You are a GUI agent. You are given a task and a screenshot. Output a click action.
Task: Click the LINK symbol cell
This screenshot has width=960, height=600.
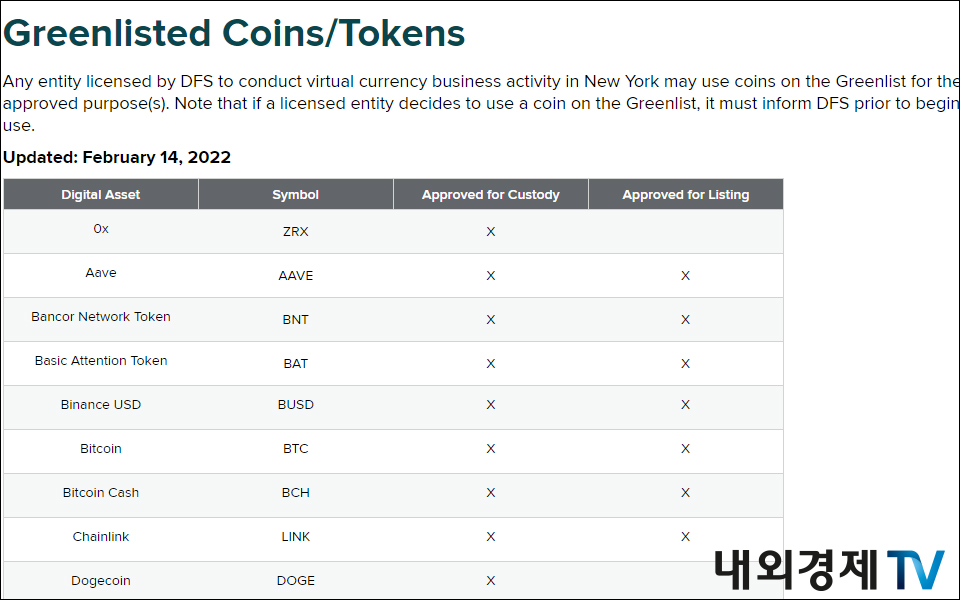pos(296,537)
